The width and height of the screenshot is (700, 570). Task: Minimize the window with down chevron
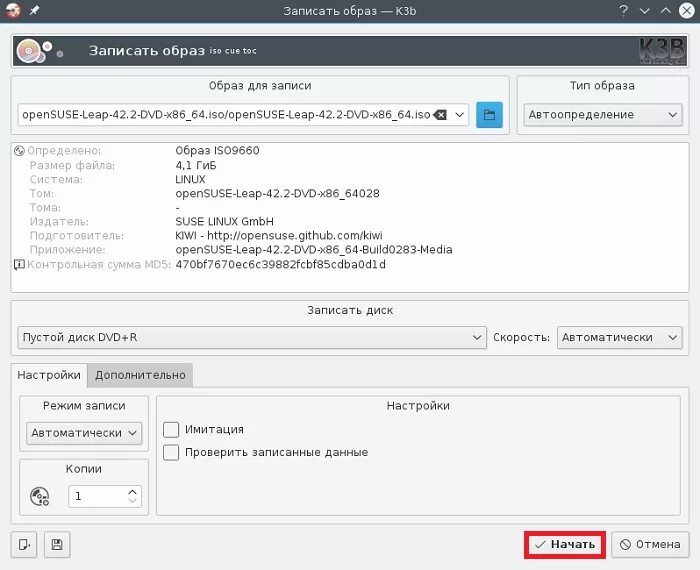click(x=645, y=11)
